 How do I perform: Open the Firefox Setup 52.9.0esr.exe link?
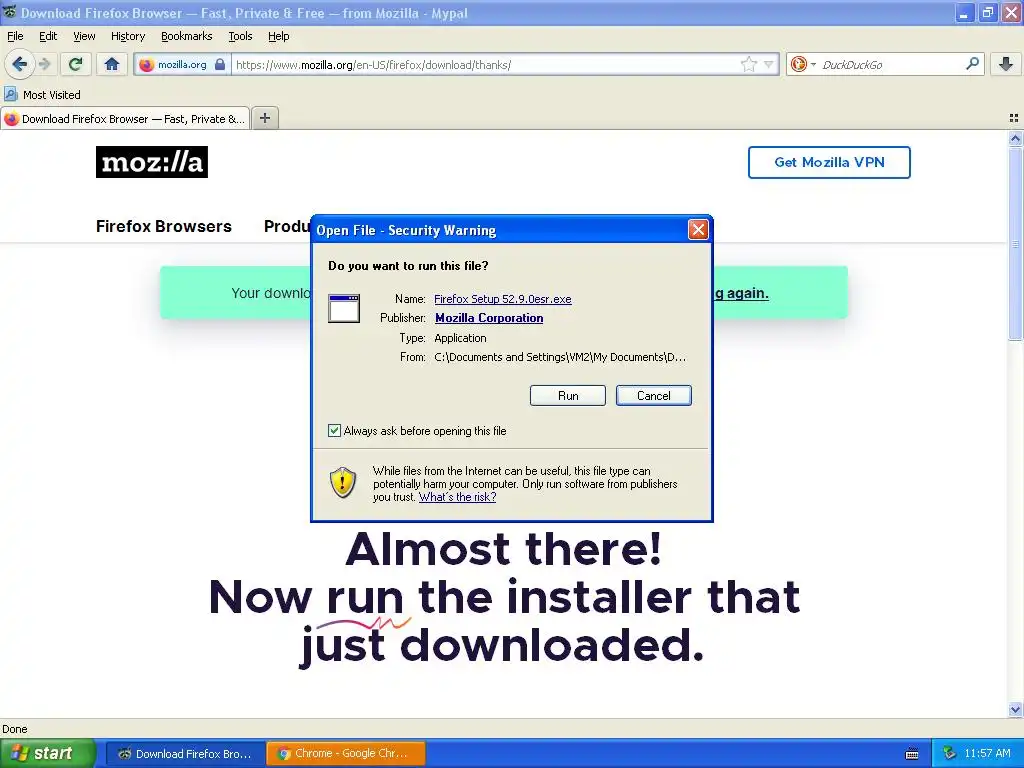503,299
